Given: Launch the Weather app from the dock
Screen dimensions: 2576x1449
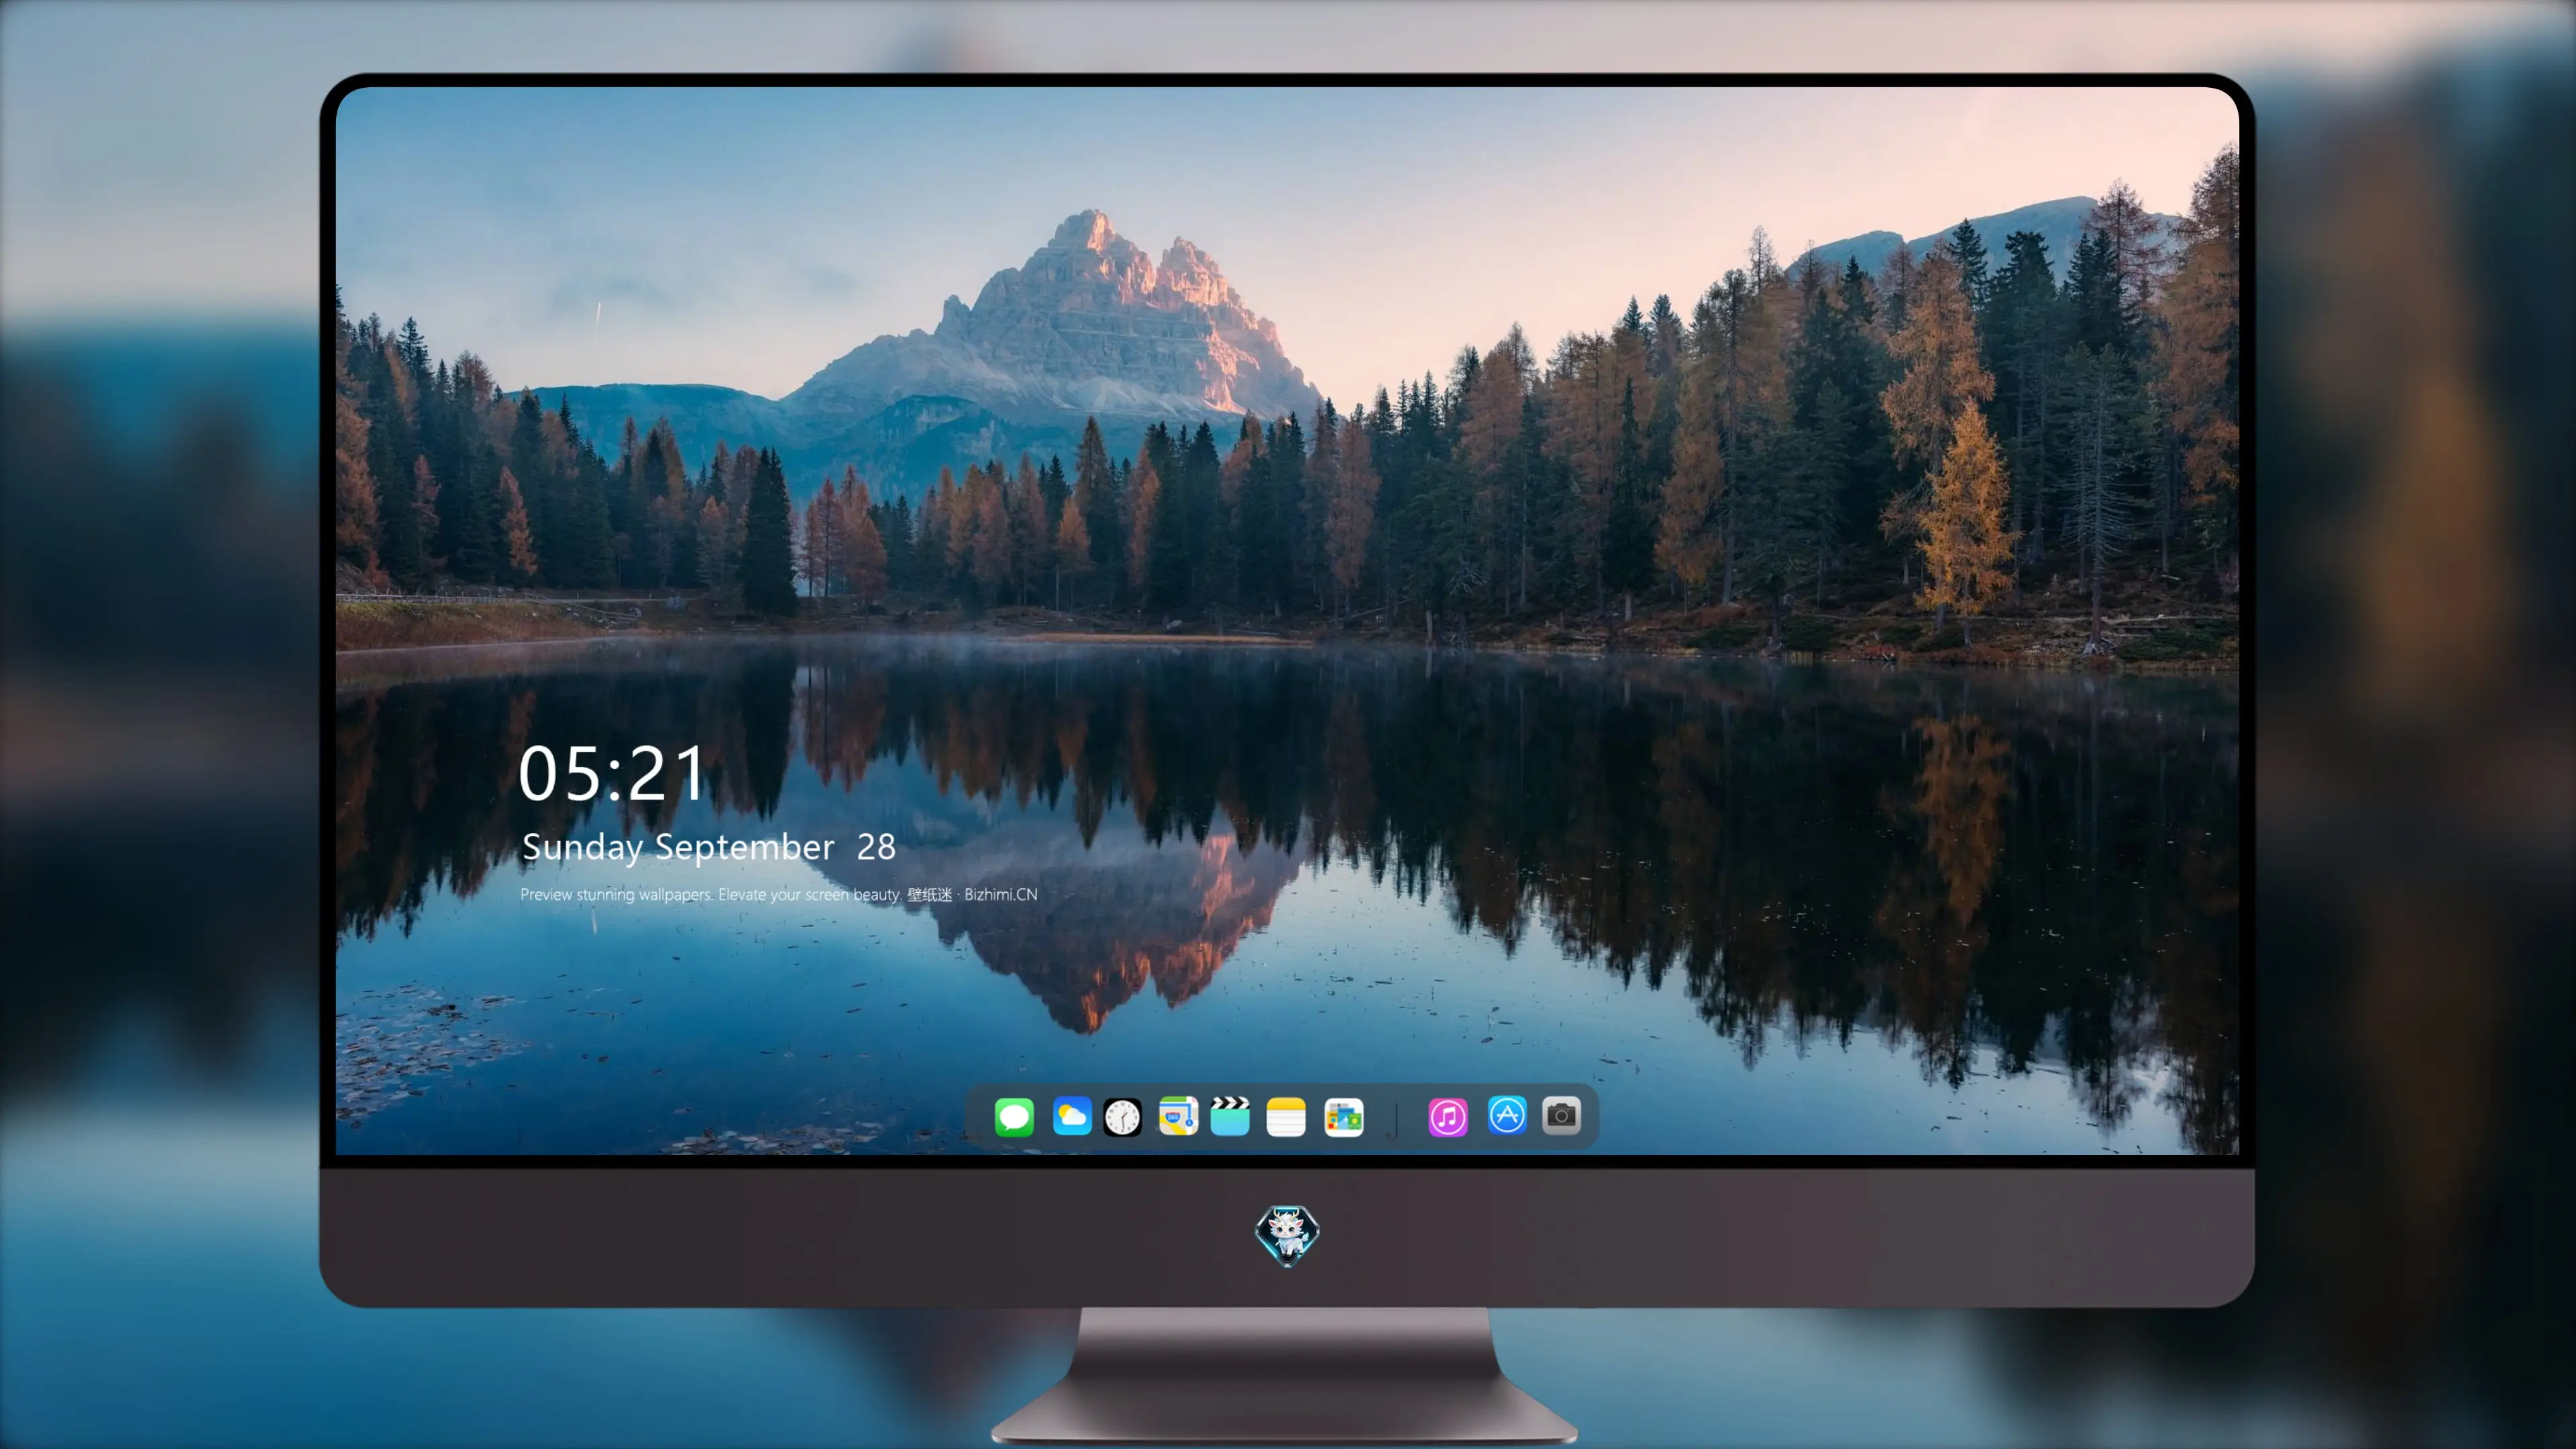Looking at the screenshot, I should tap(1071, 1116).
